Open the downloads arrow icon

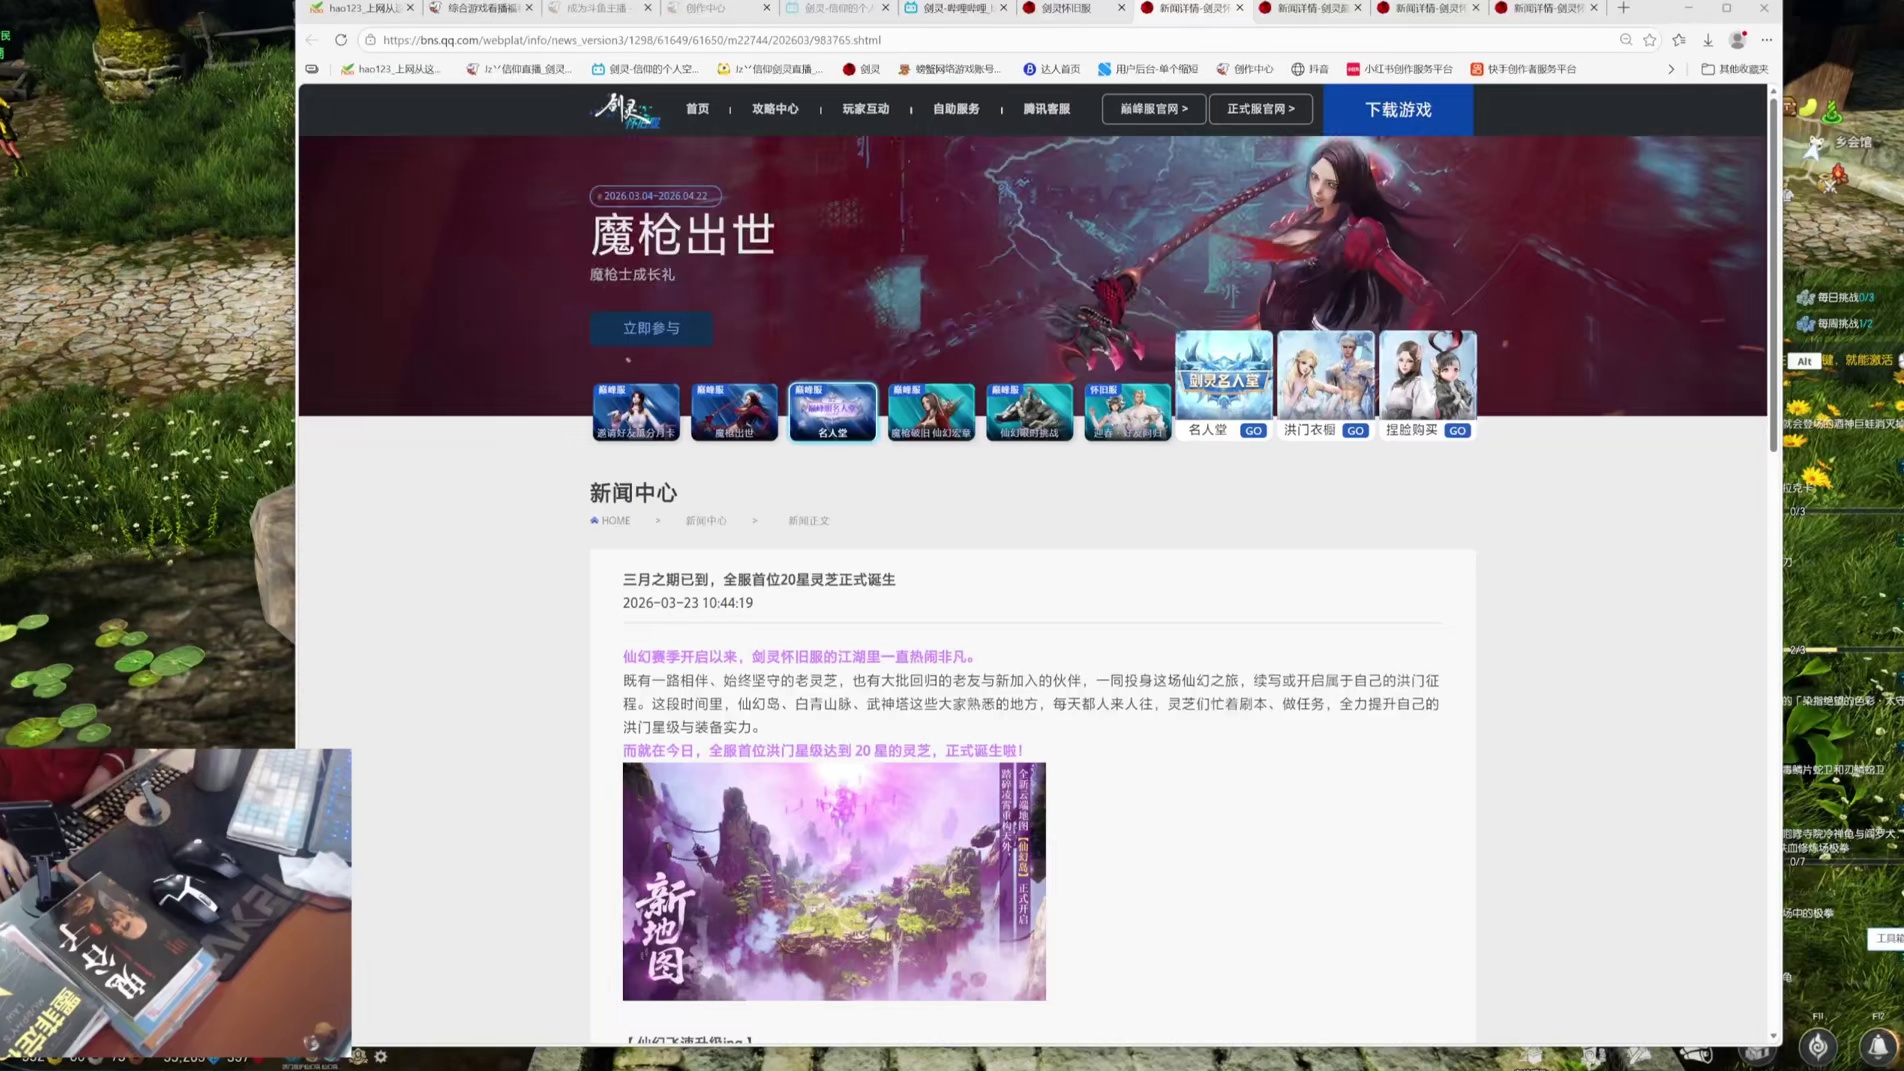1708,40
